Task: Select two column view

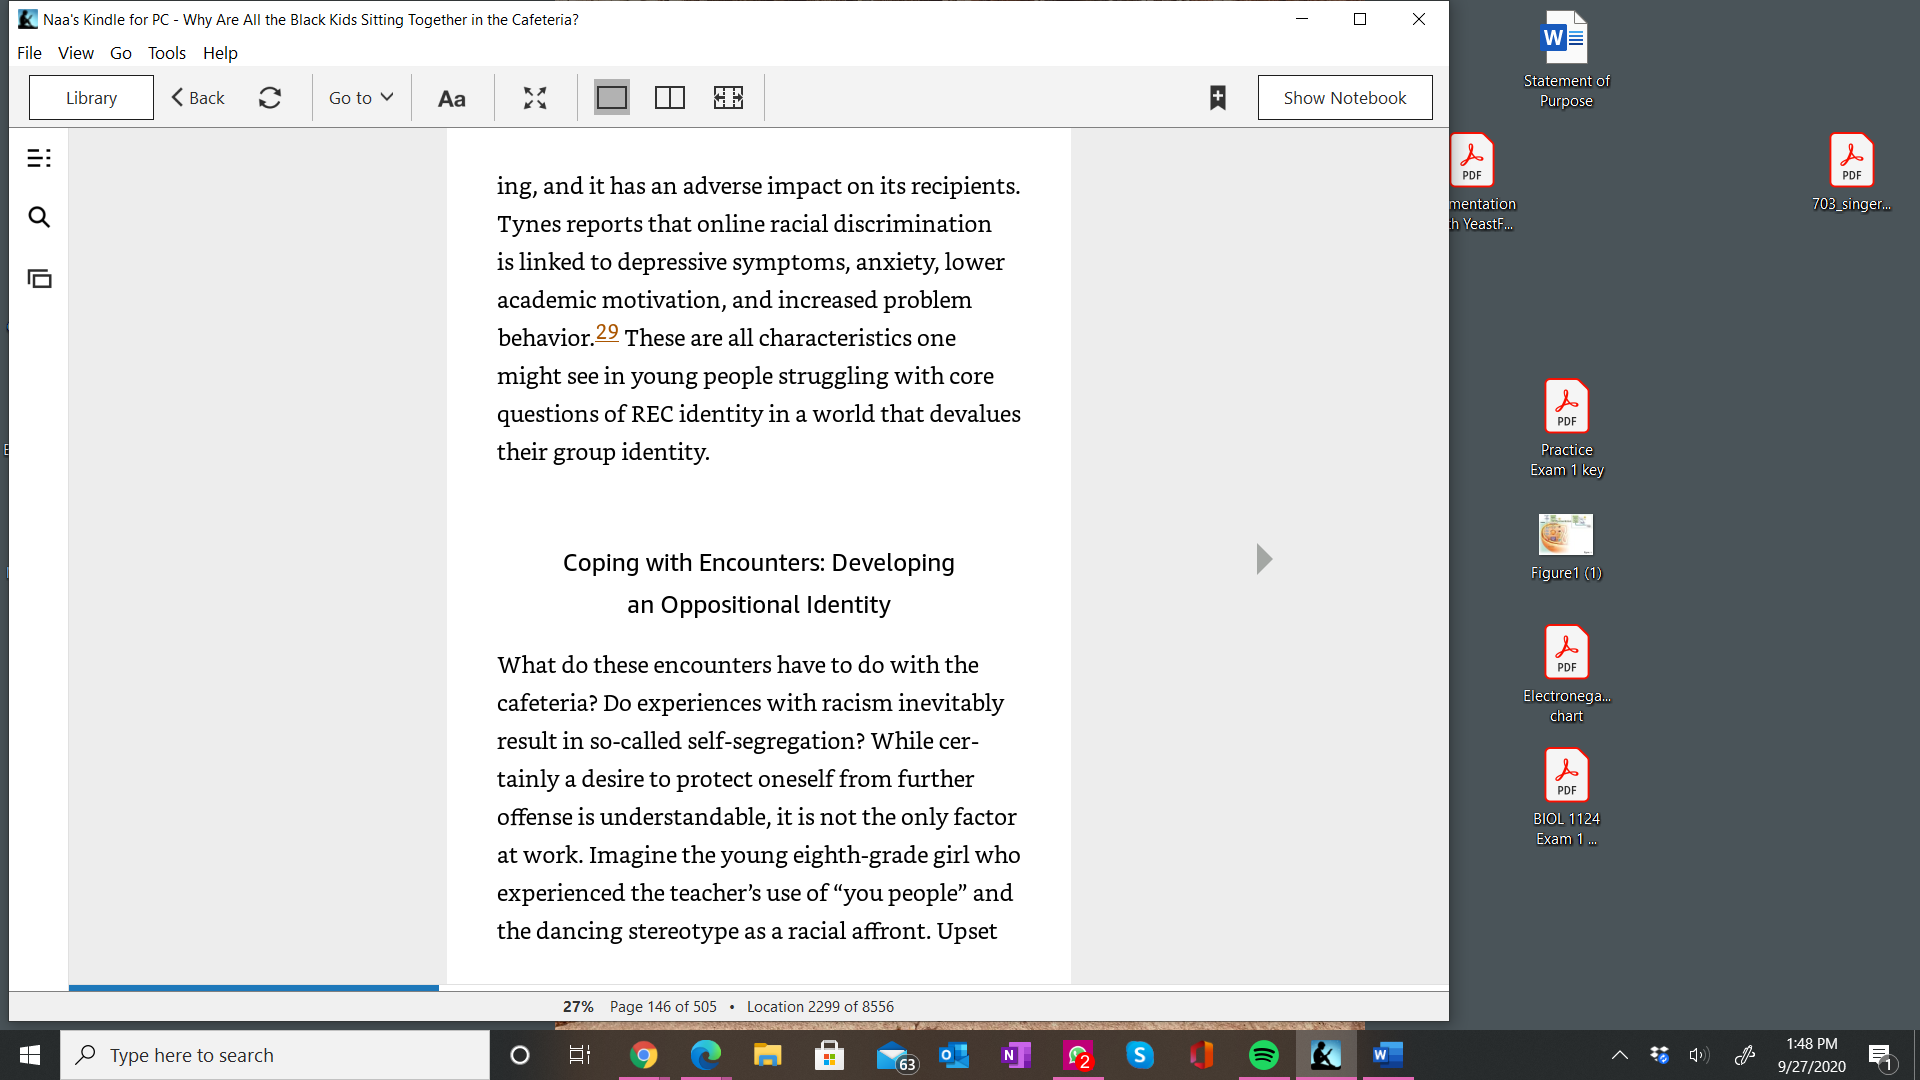Action: [x=670, y=98]
